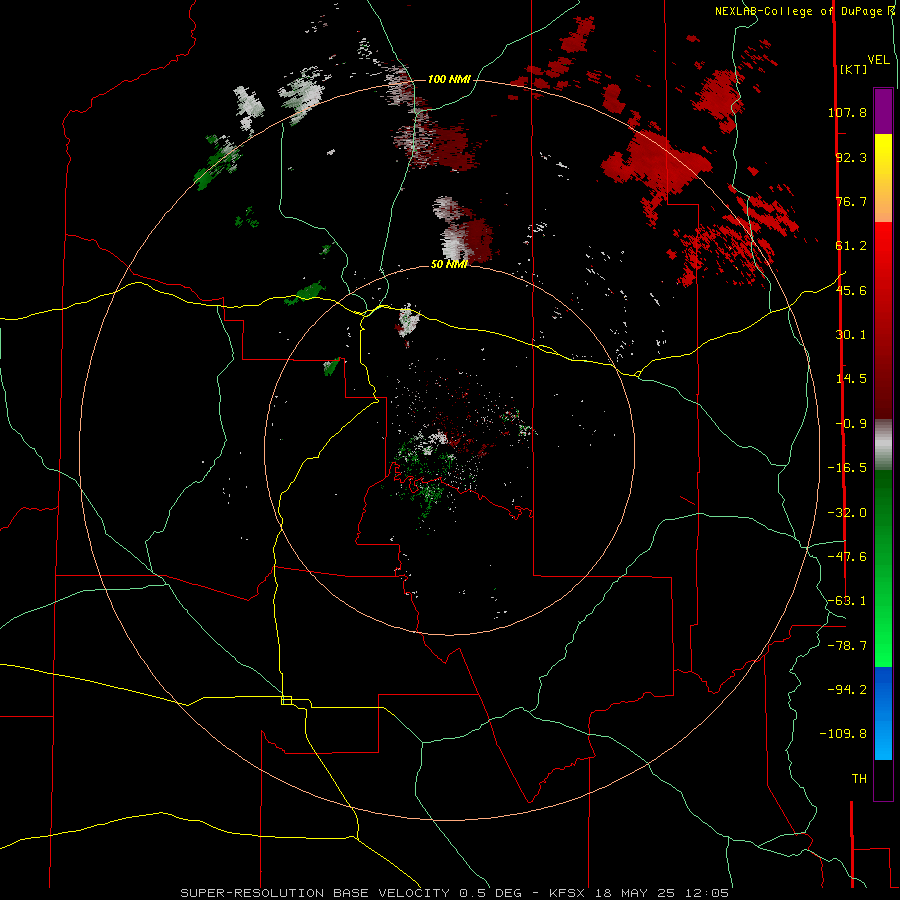Screen dimensions: 900x900
Task: Pick the green segment of the velocity color bar
Action: pyautogui.click(x=883, y=568)
